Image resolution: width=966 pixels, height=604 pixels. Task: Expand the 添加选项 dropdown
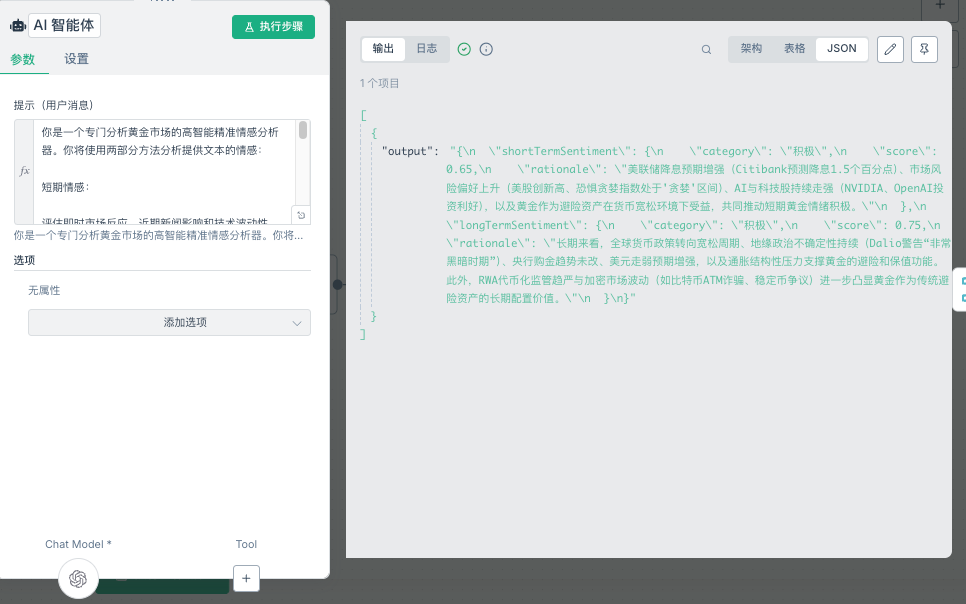click(x=169, y=323)
